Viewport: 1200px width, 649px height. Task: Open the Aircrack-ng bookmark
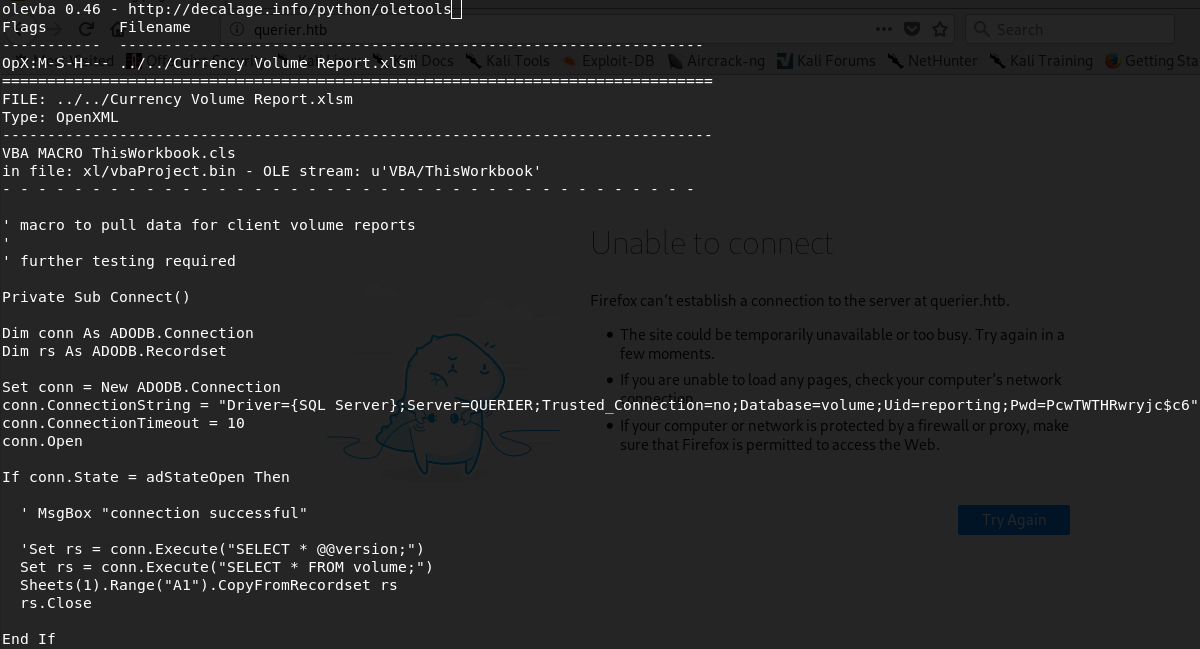pyautogui.click(x=725, y=61)
